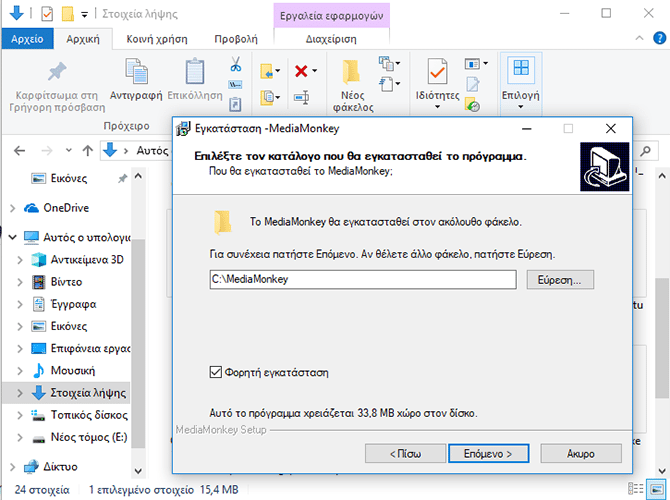Click the < Πίσω button
Screen dimensions: 670x500
405,453
